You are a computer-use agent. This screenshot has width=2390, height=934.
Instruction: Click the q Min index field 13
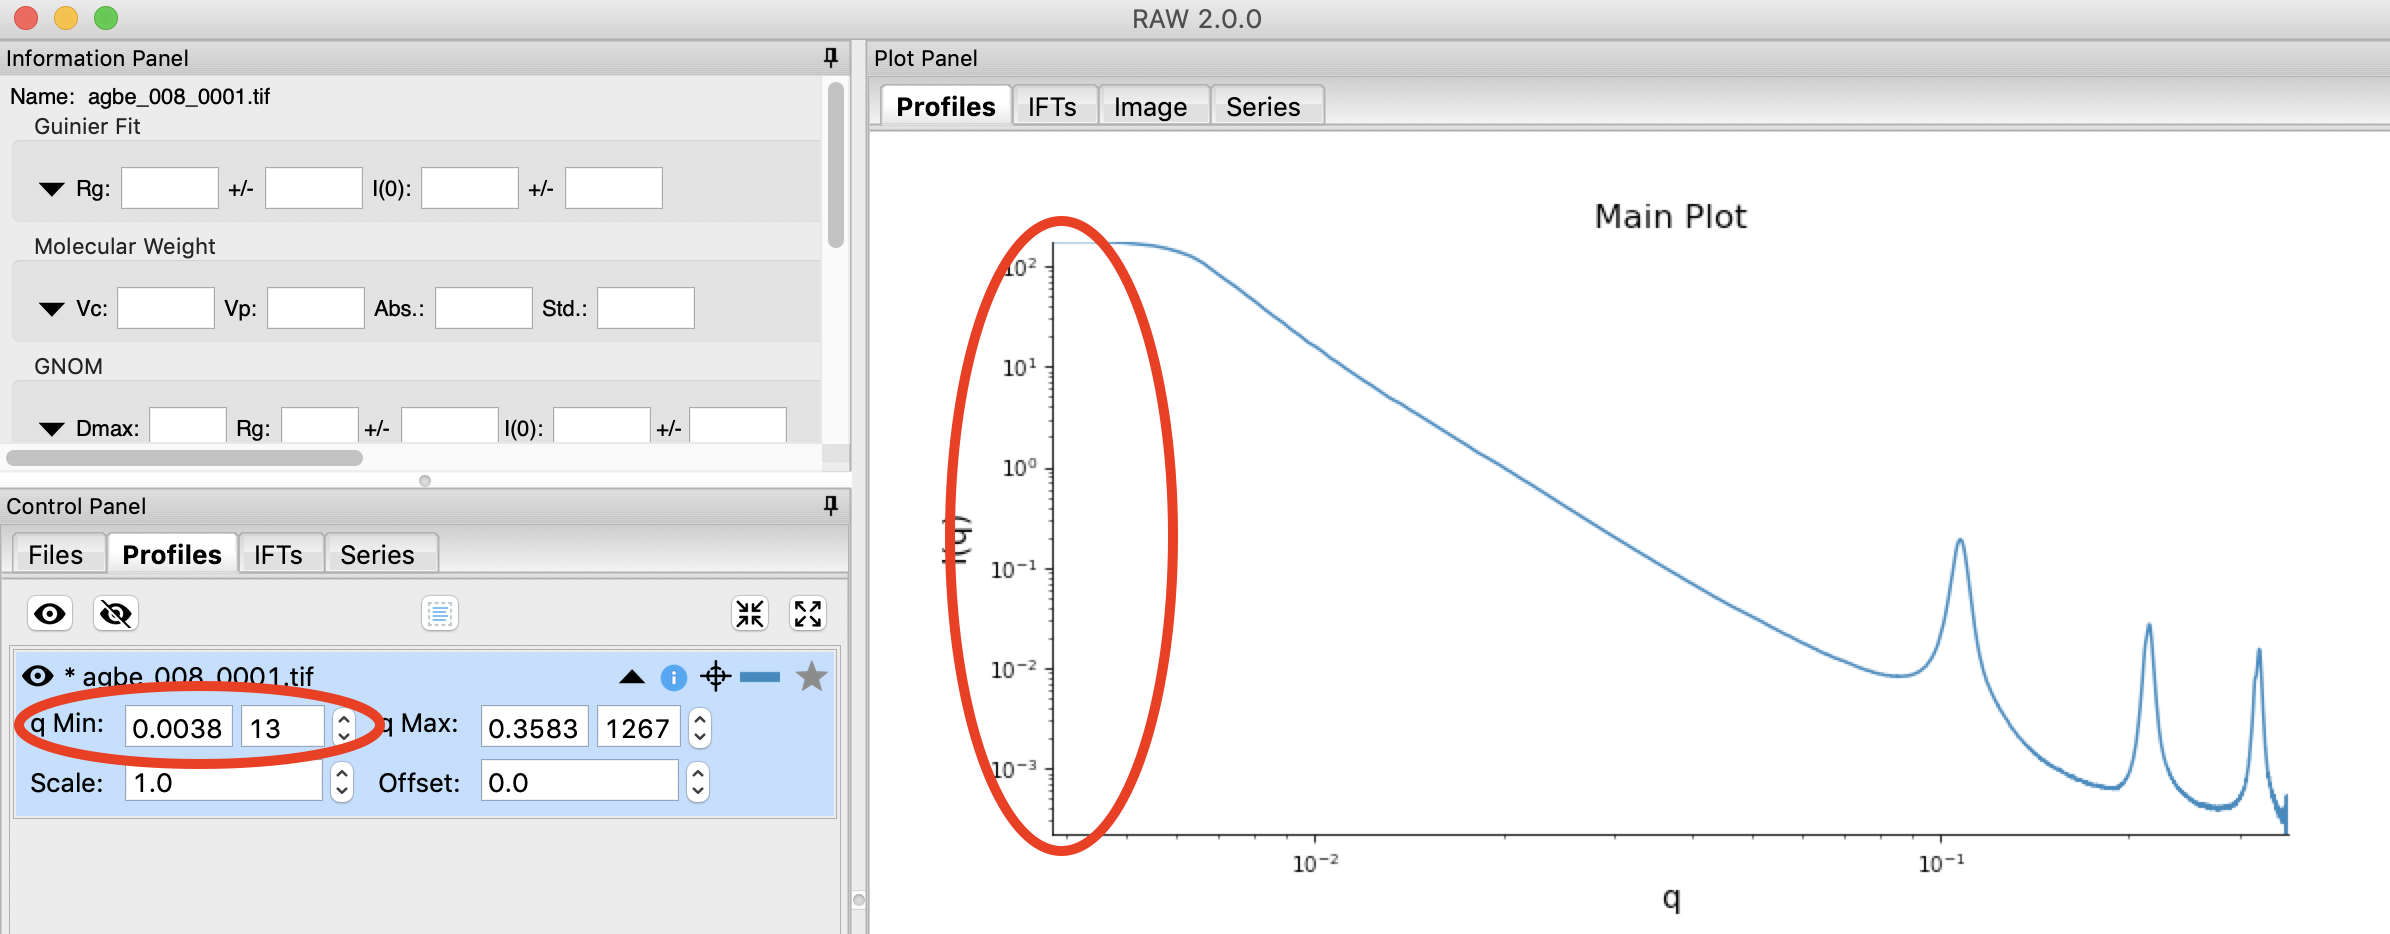[283, 727]
